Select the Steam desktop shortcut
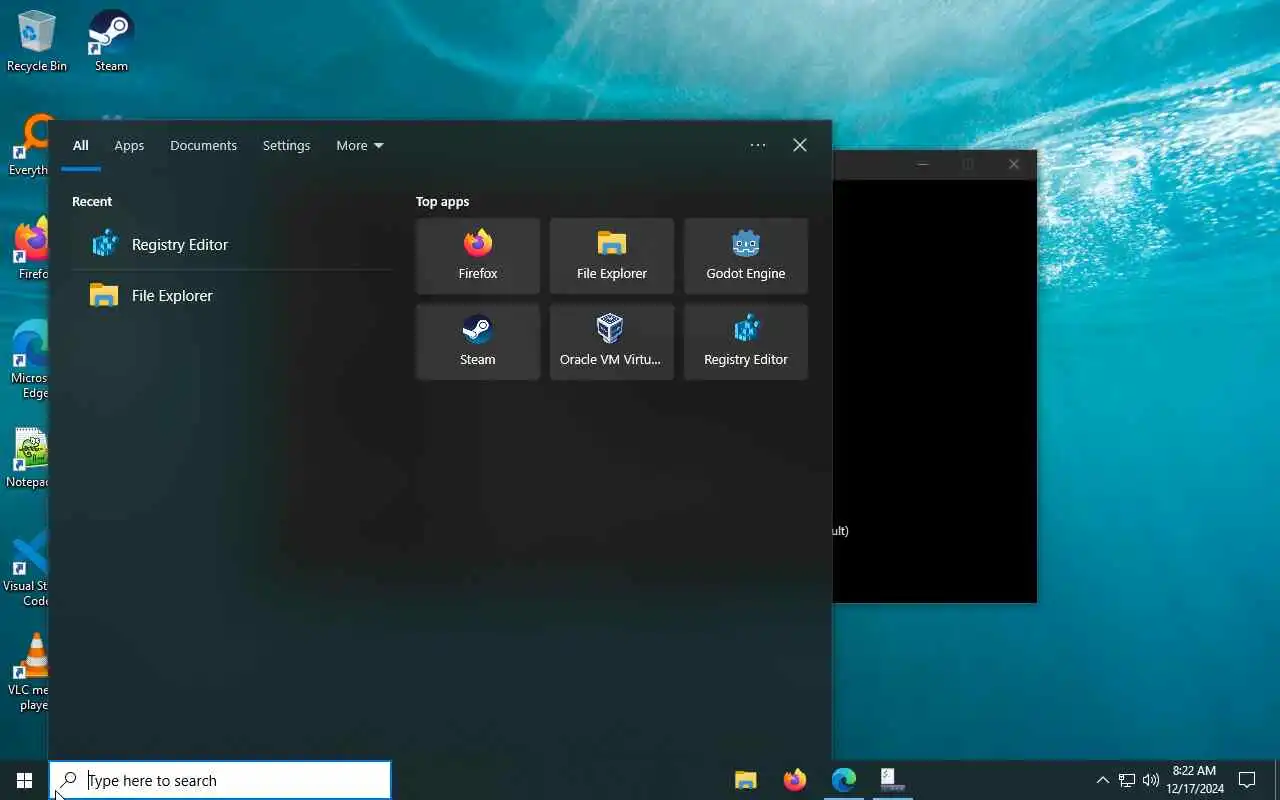Image resolution: width=1280 pixels, height=800 pixels. click(x=111, y=41)
